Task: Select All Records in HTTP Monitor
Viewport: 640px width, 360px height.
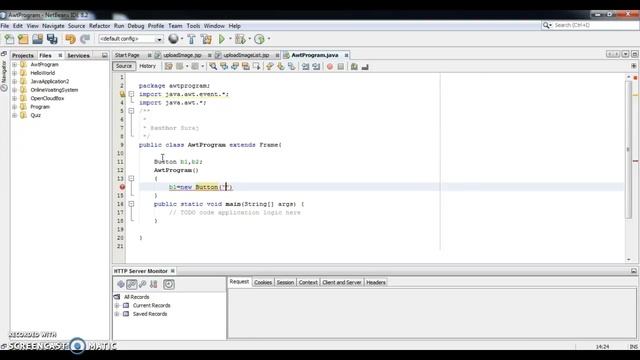Action: 136,297
